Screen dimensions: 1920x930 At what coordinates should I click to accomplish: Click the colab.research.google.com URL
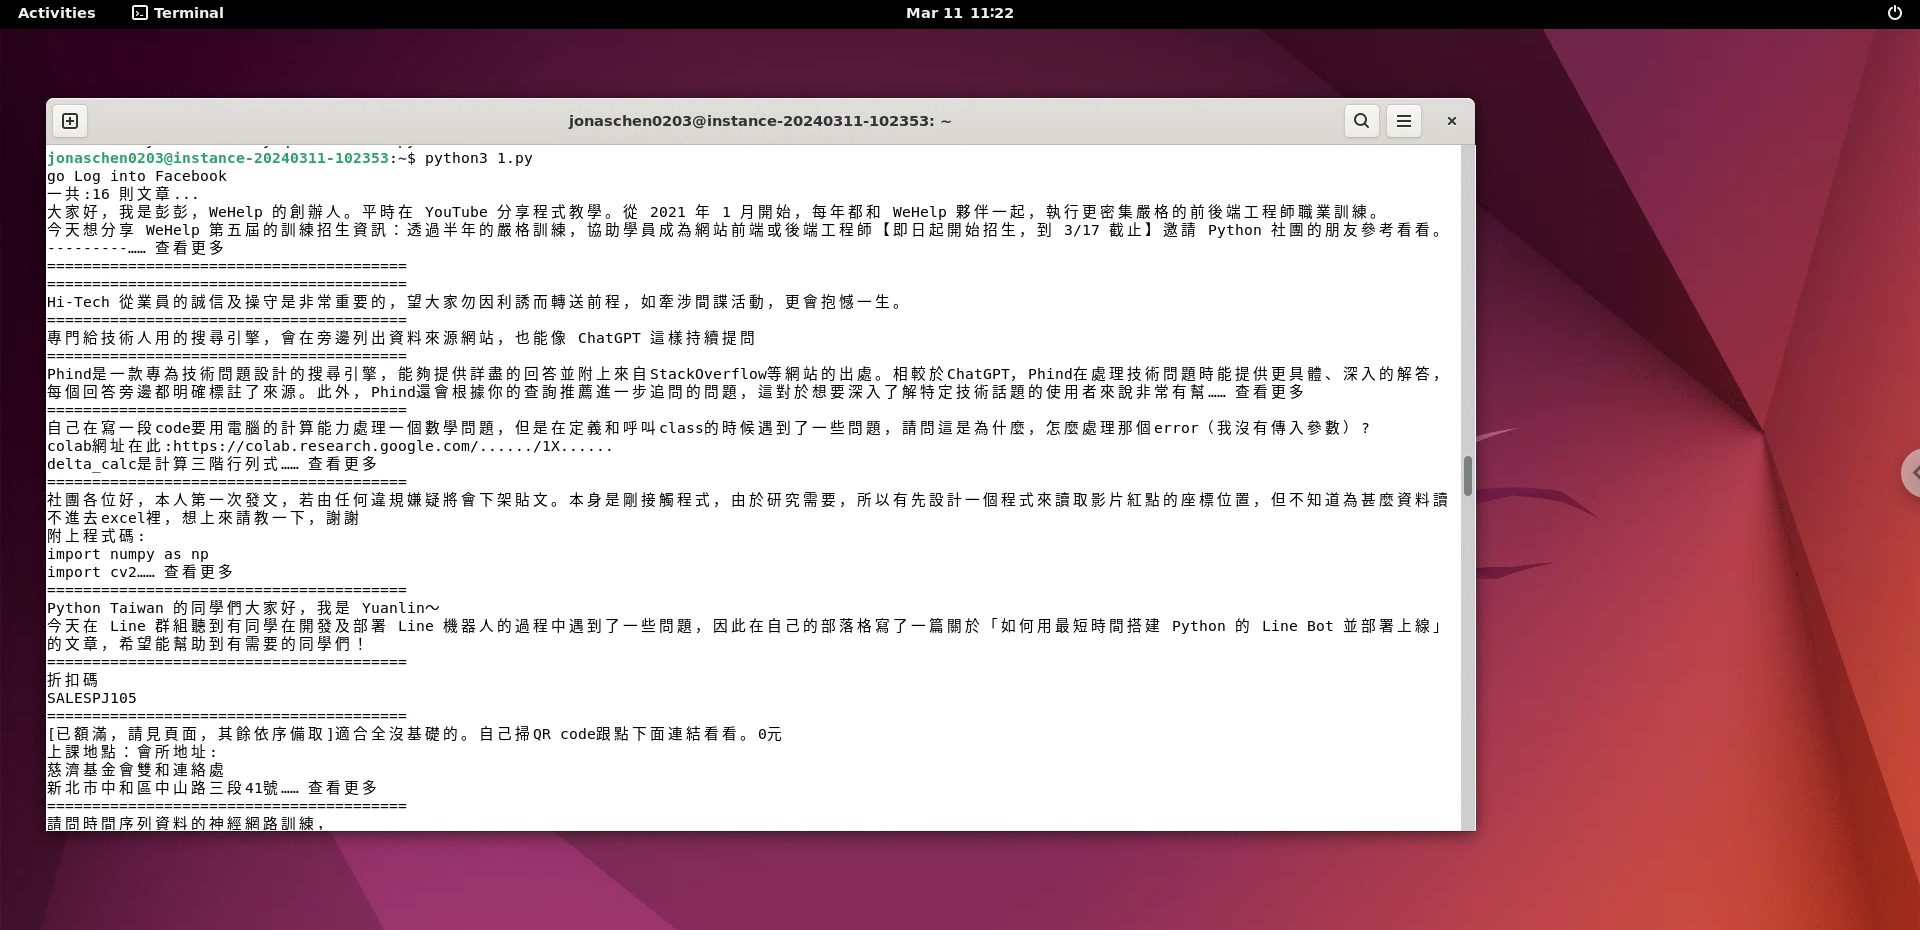tap(392, 446)
